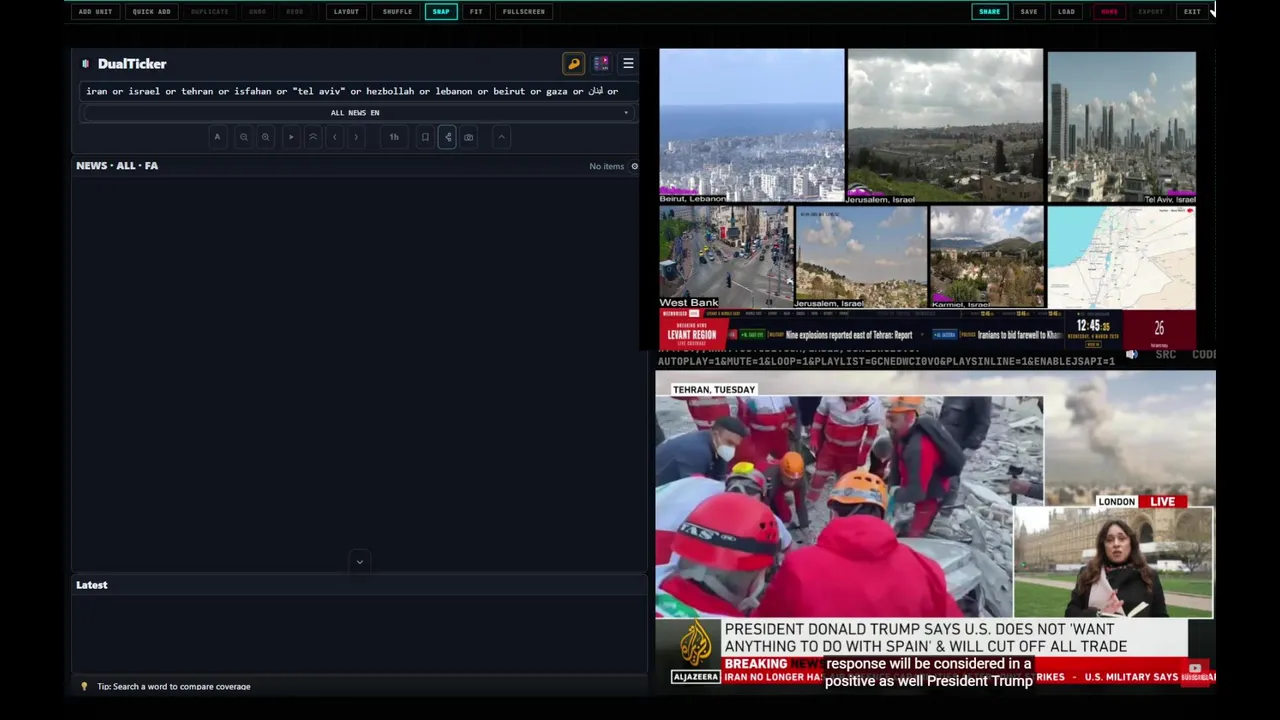This screenshot has width=1280, height=720.
Task: Click the yellow key icon in DualTicker
Action: pos(574,64)
